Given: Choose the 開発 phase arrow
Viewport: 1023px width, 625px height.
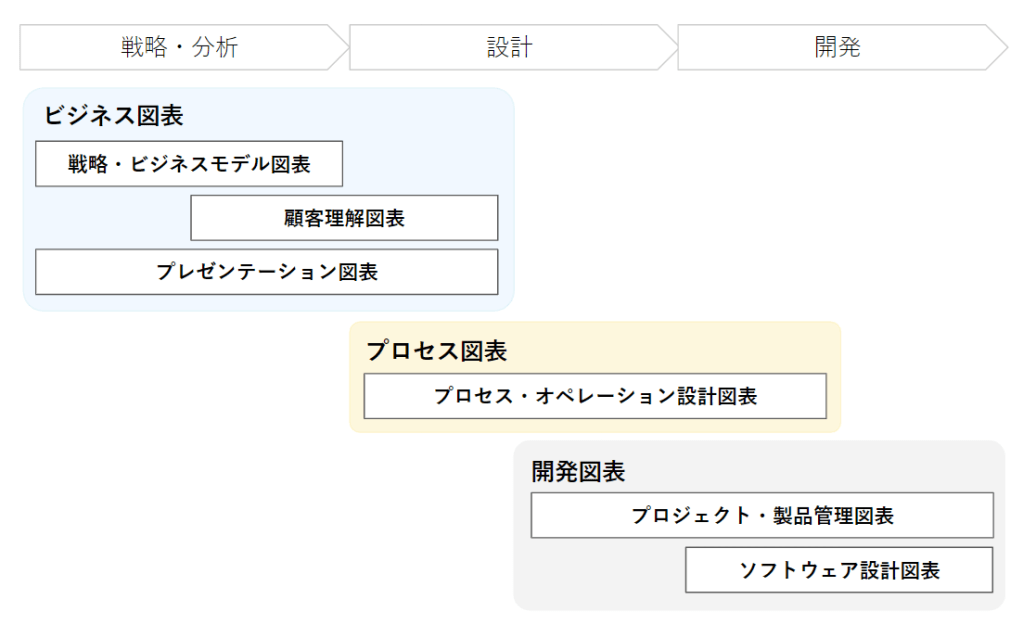Looking at the screenshot, I should click(837, 47).
